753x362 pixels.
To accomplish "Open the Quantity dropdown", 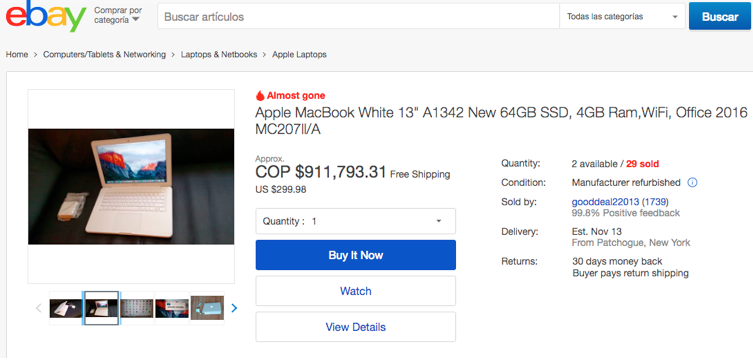I will [x=355, y=221].
